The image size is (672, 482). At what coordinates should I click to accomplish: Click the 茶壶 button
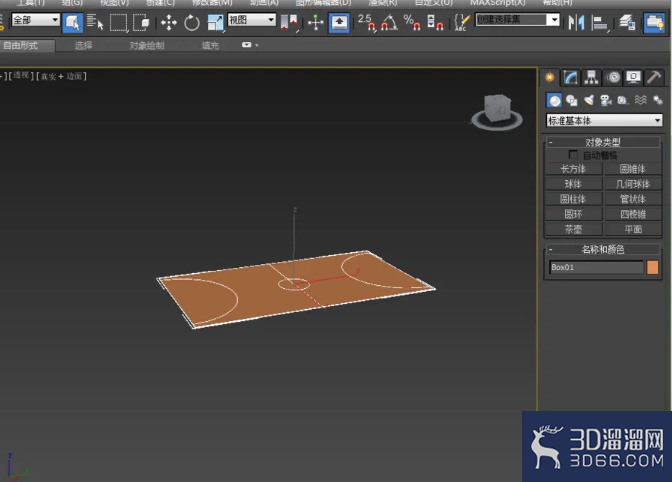(573, 229)
